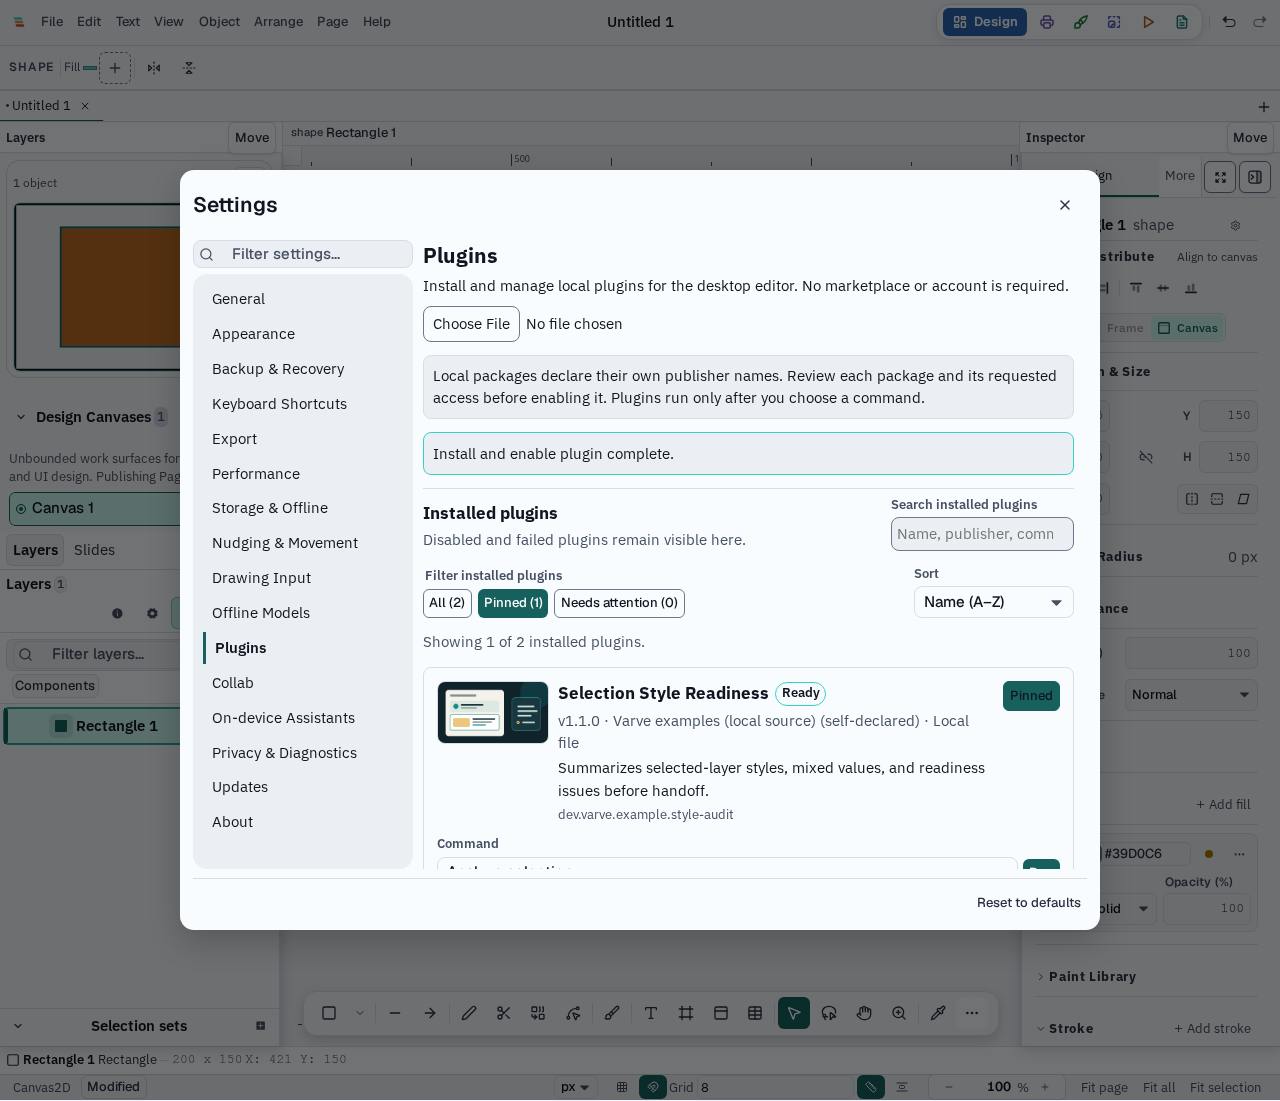
Task: Open the Normal blend mode dropdown
Action: [x=1191, y=695]
